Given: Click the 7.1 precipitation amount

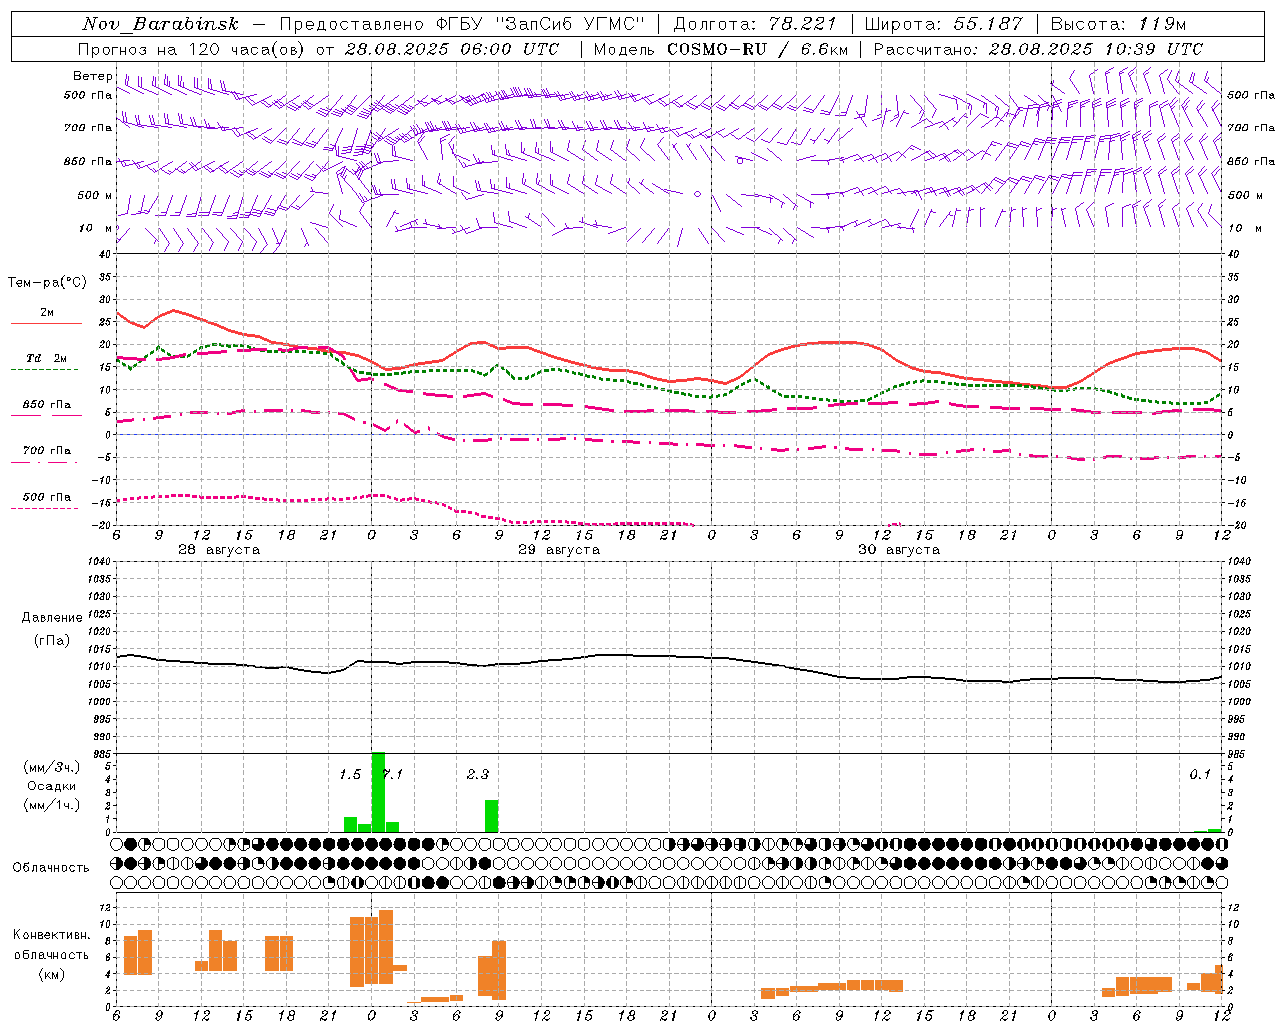Looking at the screenshot, I should click(393, 775).
